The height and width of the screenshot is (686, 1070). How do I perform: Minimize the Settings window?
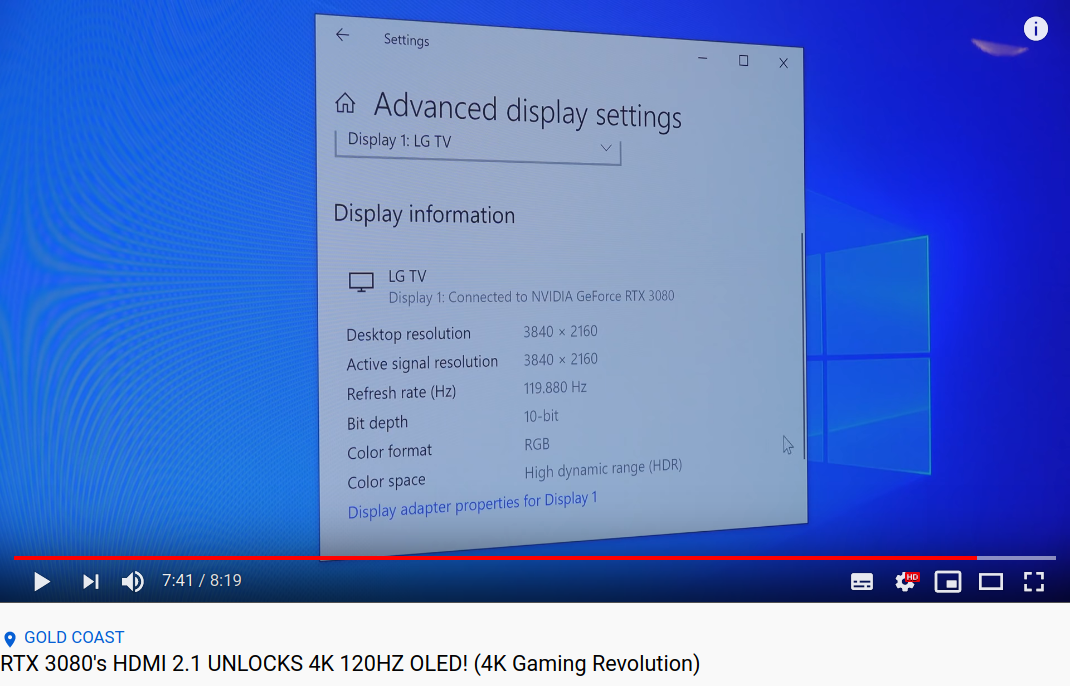pos(702,59)
